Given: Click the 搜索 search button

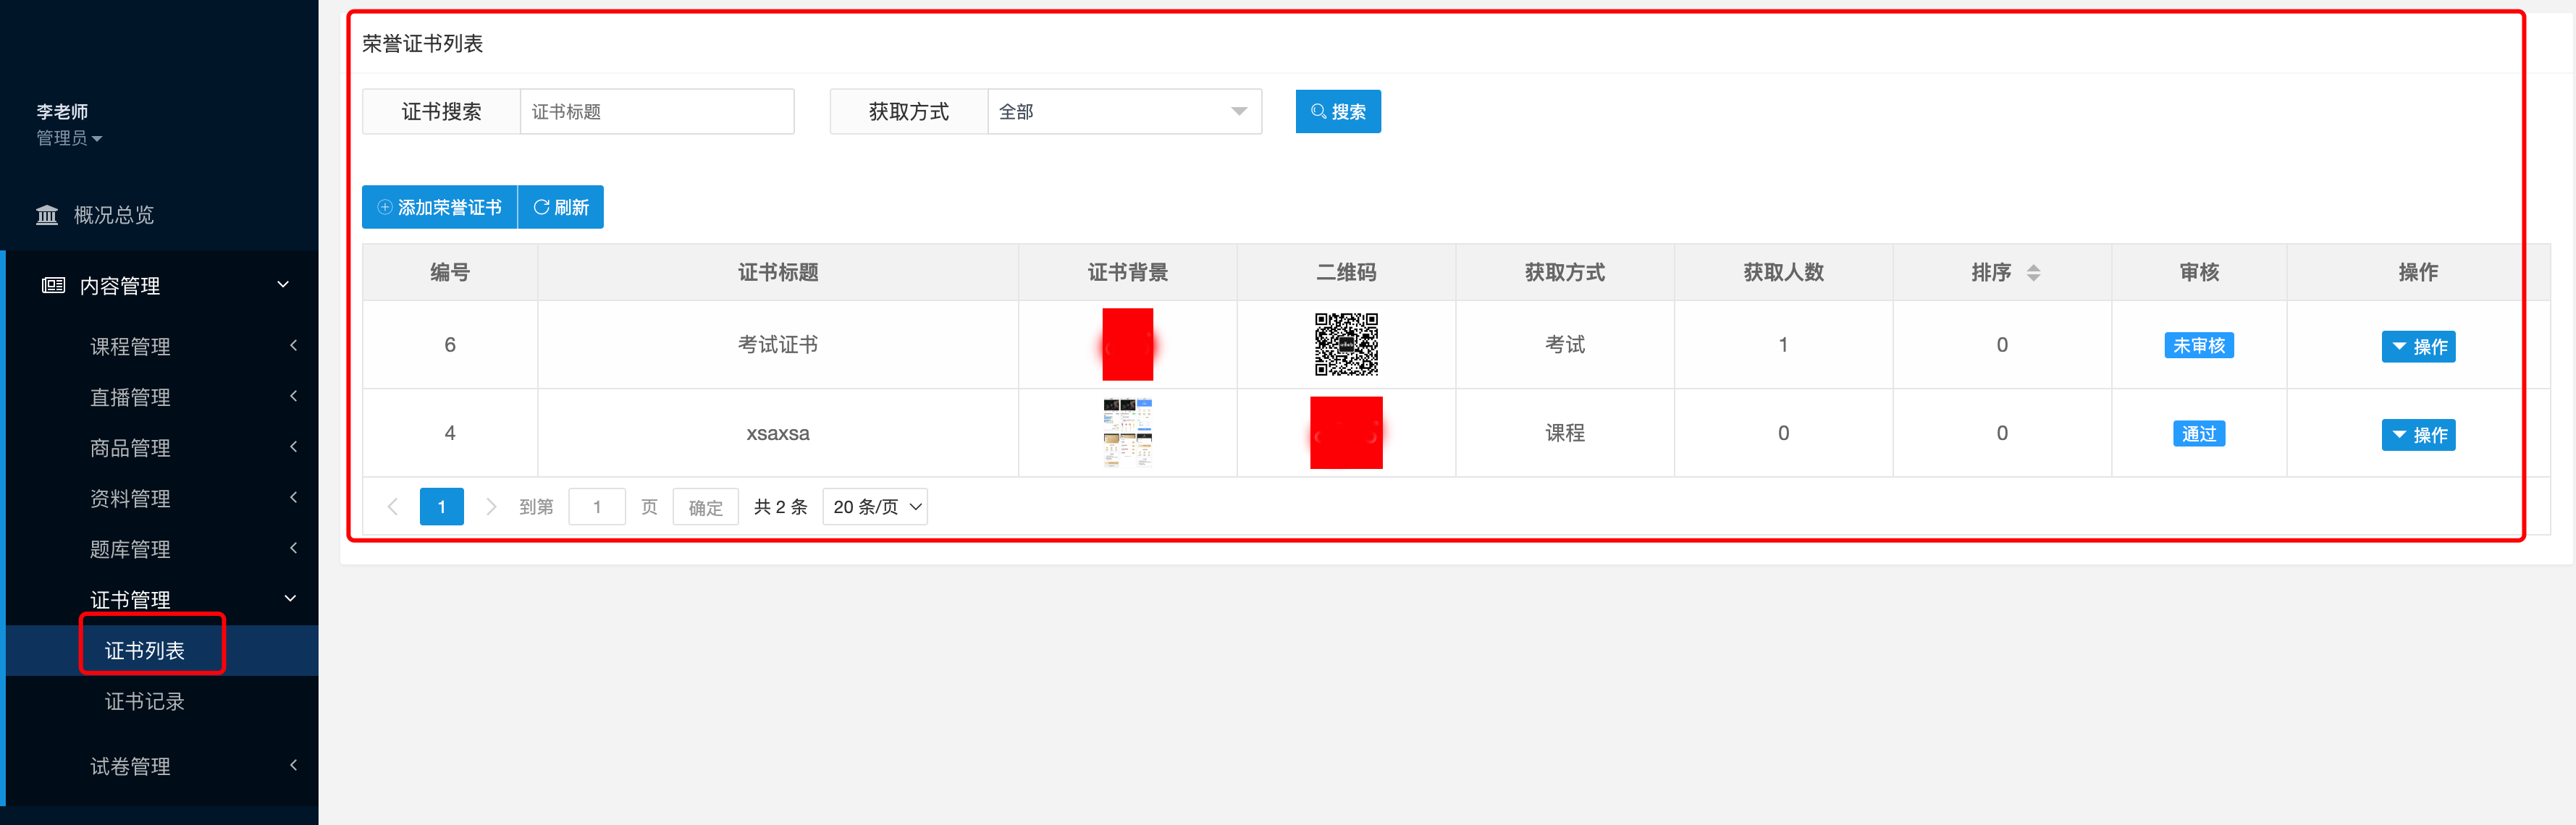Looking at the screenshot, I should click(1338, 111).
